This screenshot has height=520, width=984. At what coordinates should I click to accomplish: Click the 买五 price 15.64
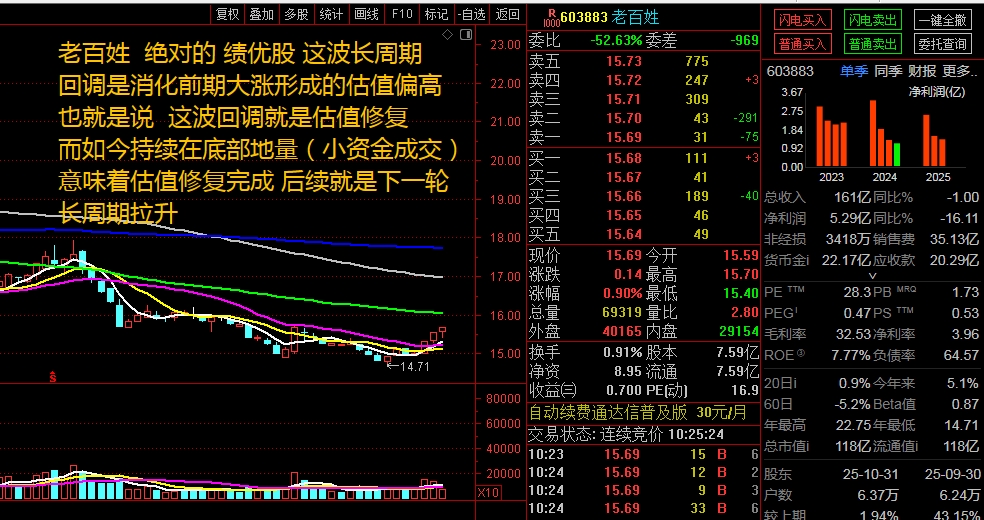tap(624, 234)
